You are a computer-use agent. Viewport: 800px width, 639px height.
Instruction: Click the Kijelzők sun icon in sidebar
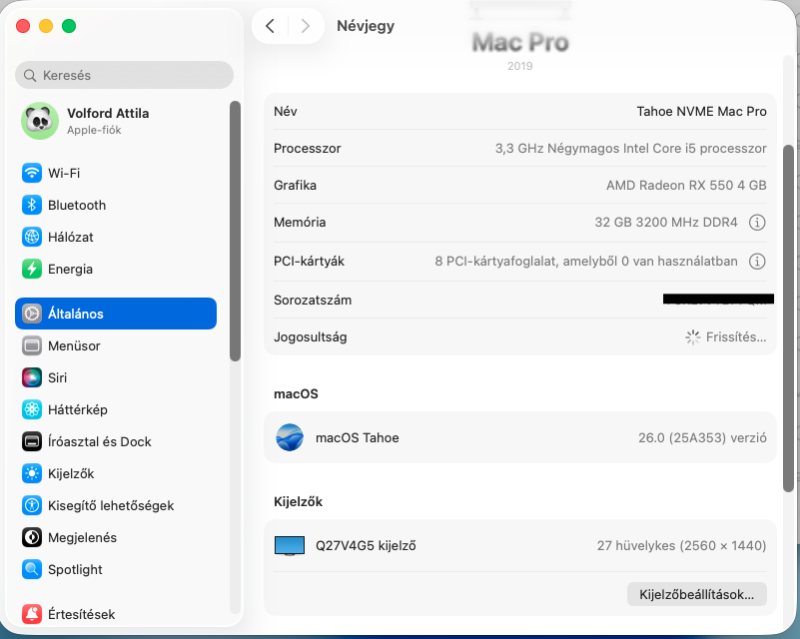pos(32,474)
